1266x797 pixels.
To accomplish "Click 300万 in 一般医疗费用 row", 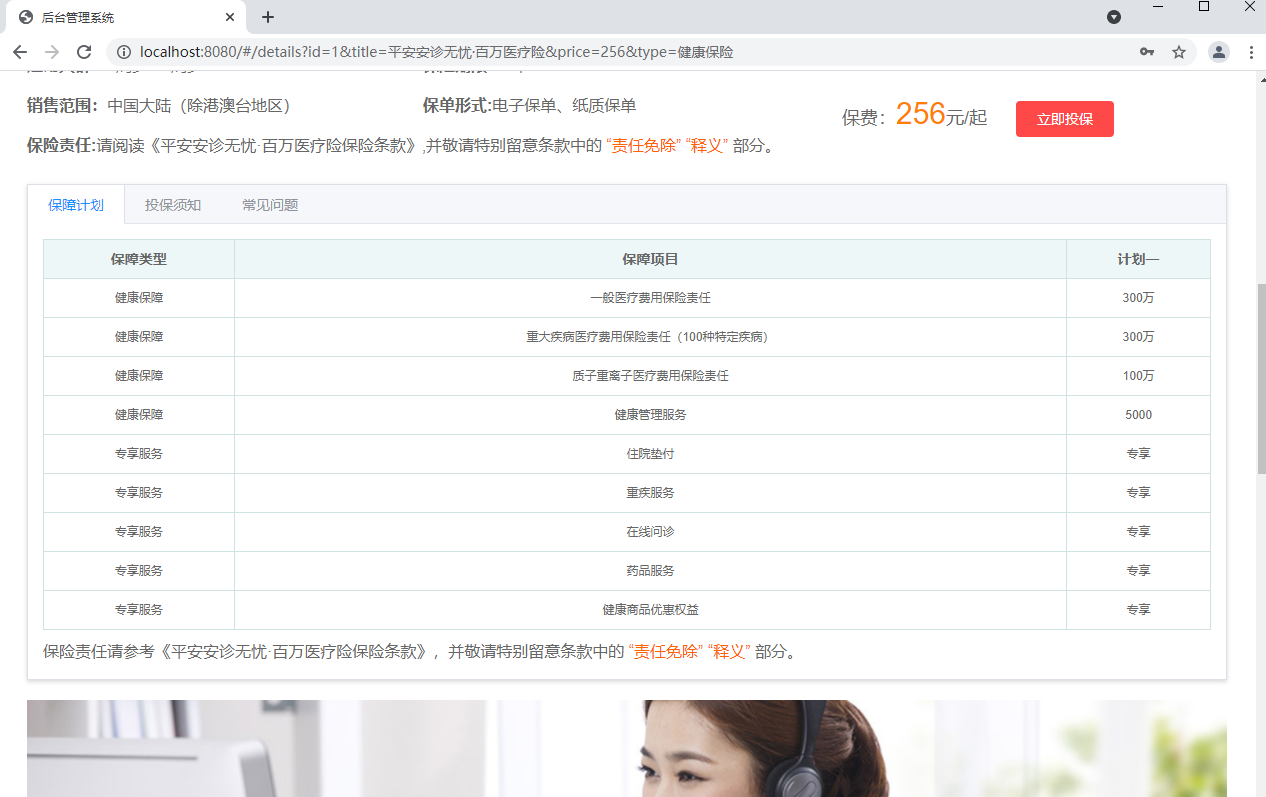I will coord(1138,298).
